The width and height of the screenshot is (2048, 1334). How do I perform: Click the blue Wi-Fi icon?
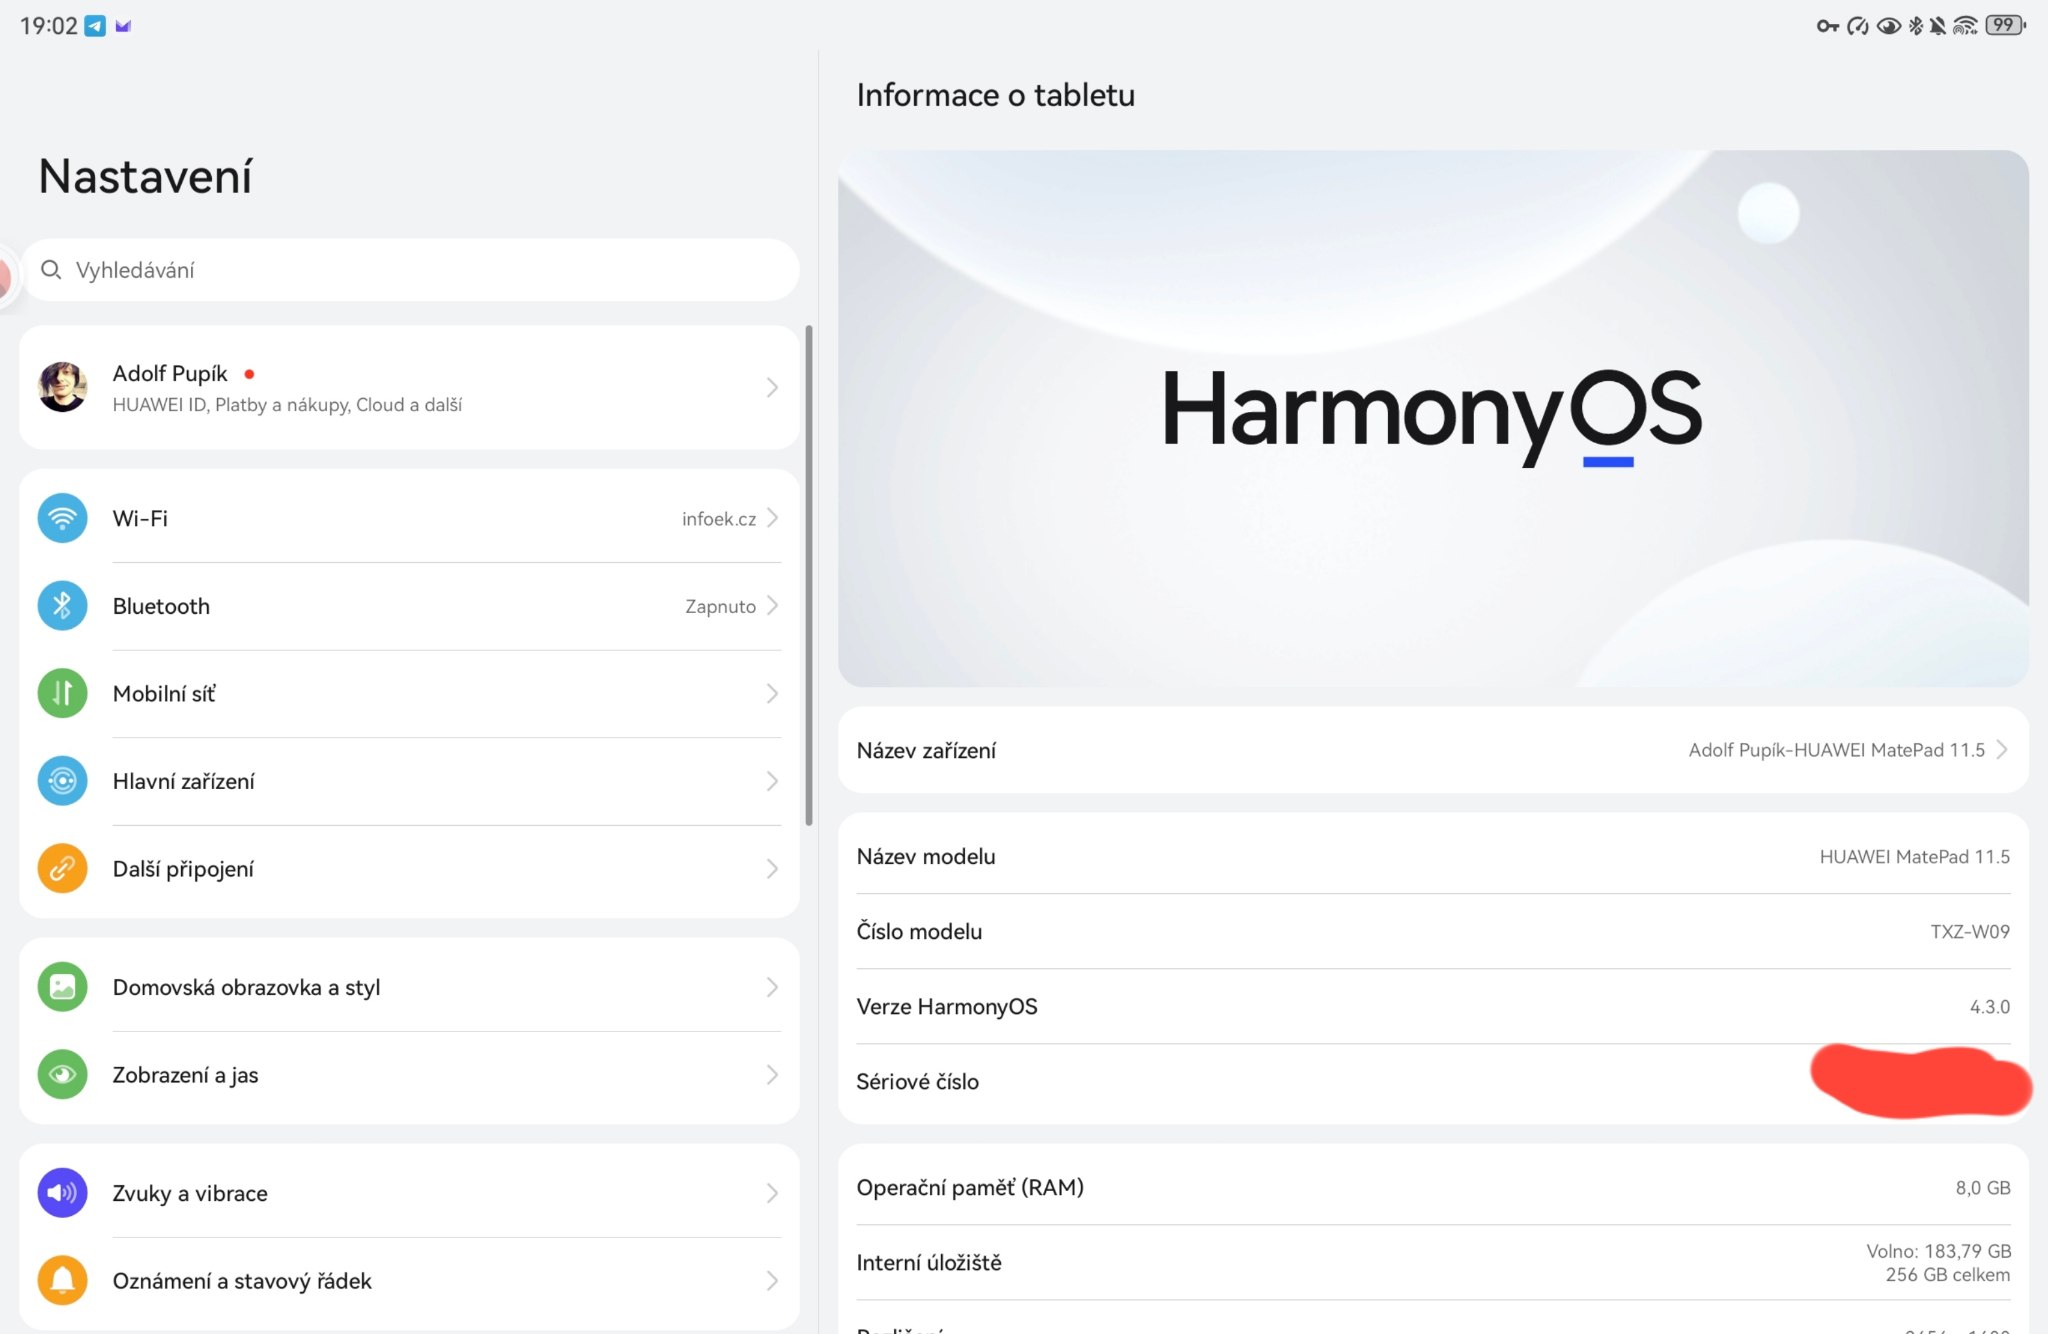click(62, 518)
